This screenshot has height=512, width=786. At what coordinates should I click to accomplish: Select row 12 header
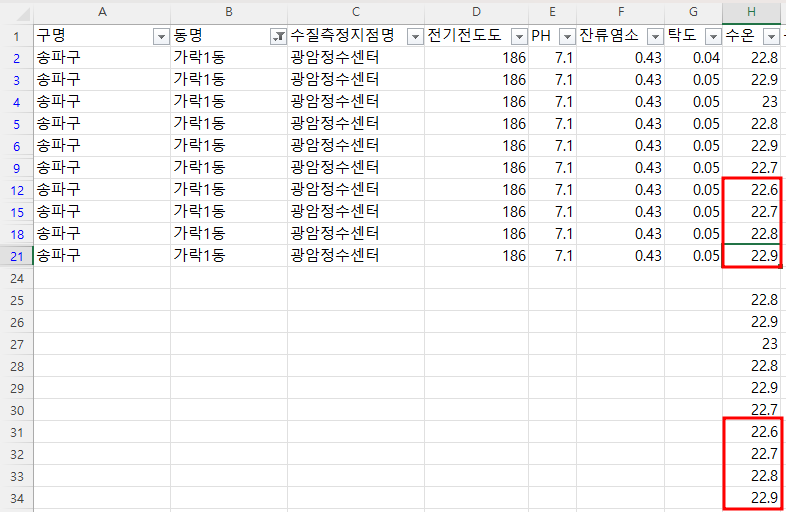17,190
